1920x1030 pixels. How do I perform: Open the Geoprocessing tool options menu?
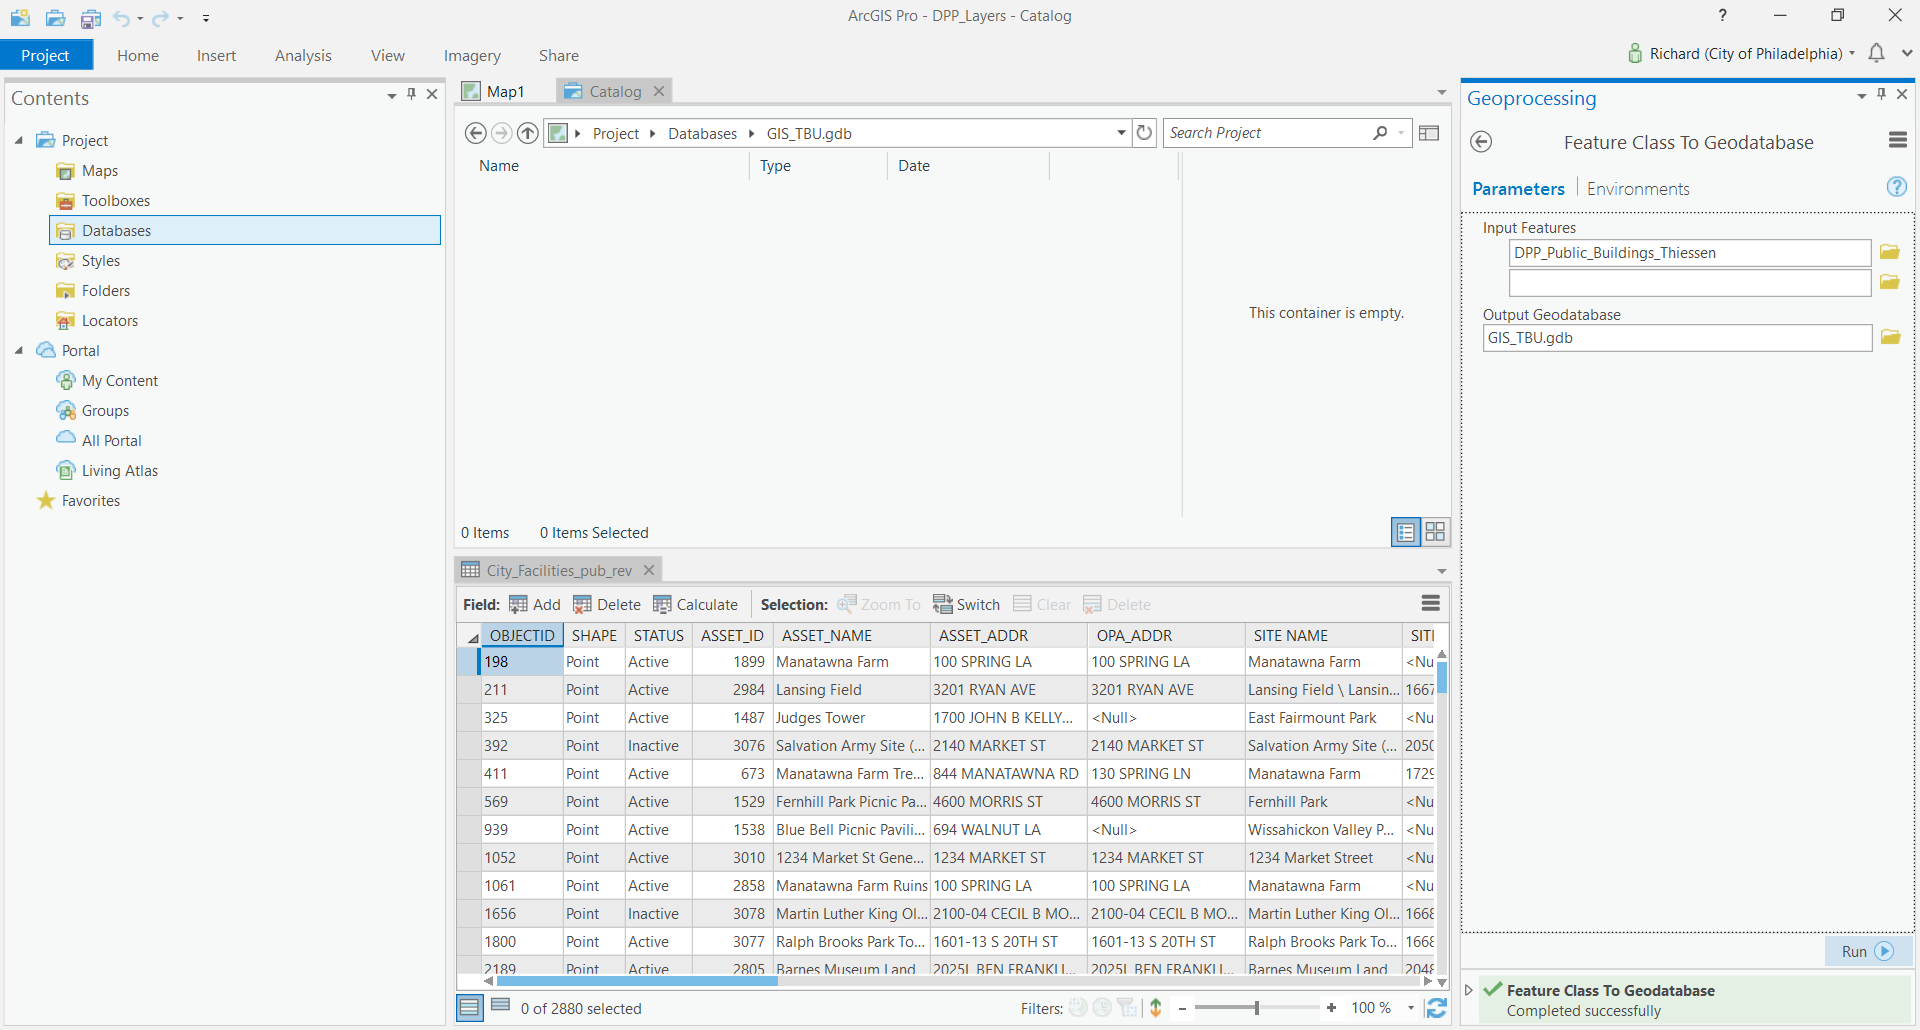click(1897, 141)
